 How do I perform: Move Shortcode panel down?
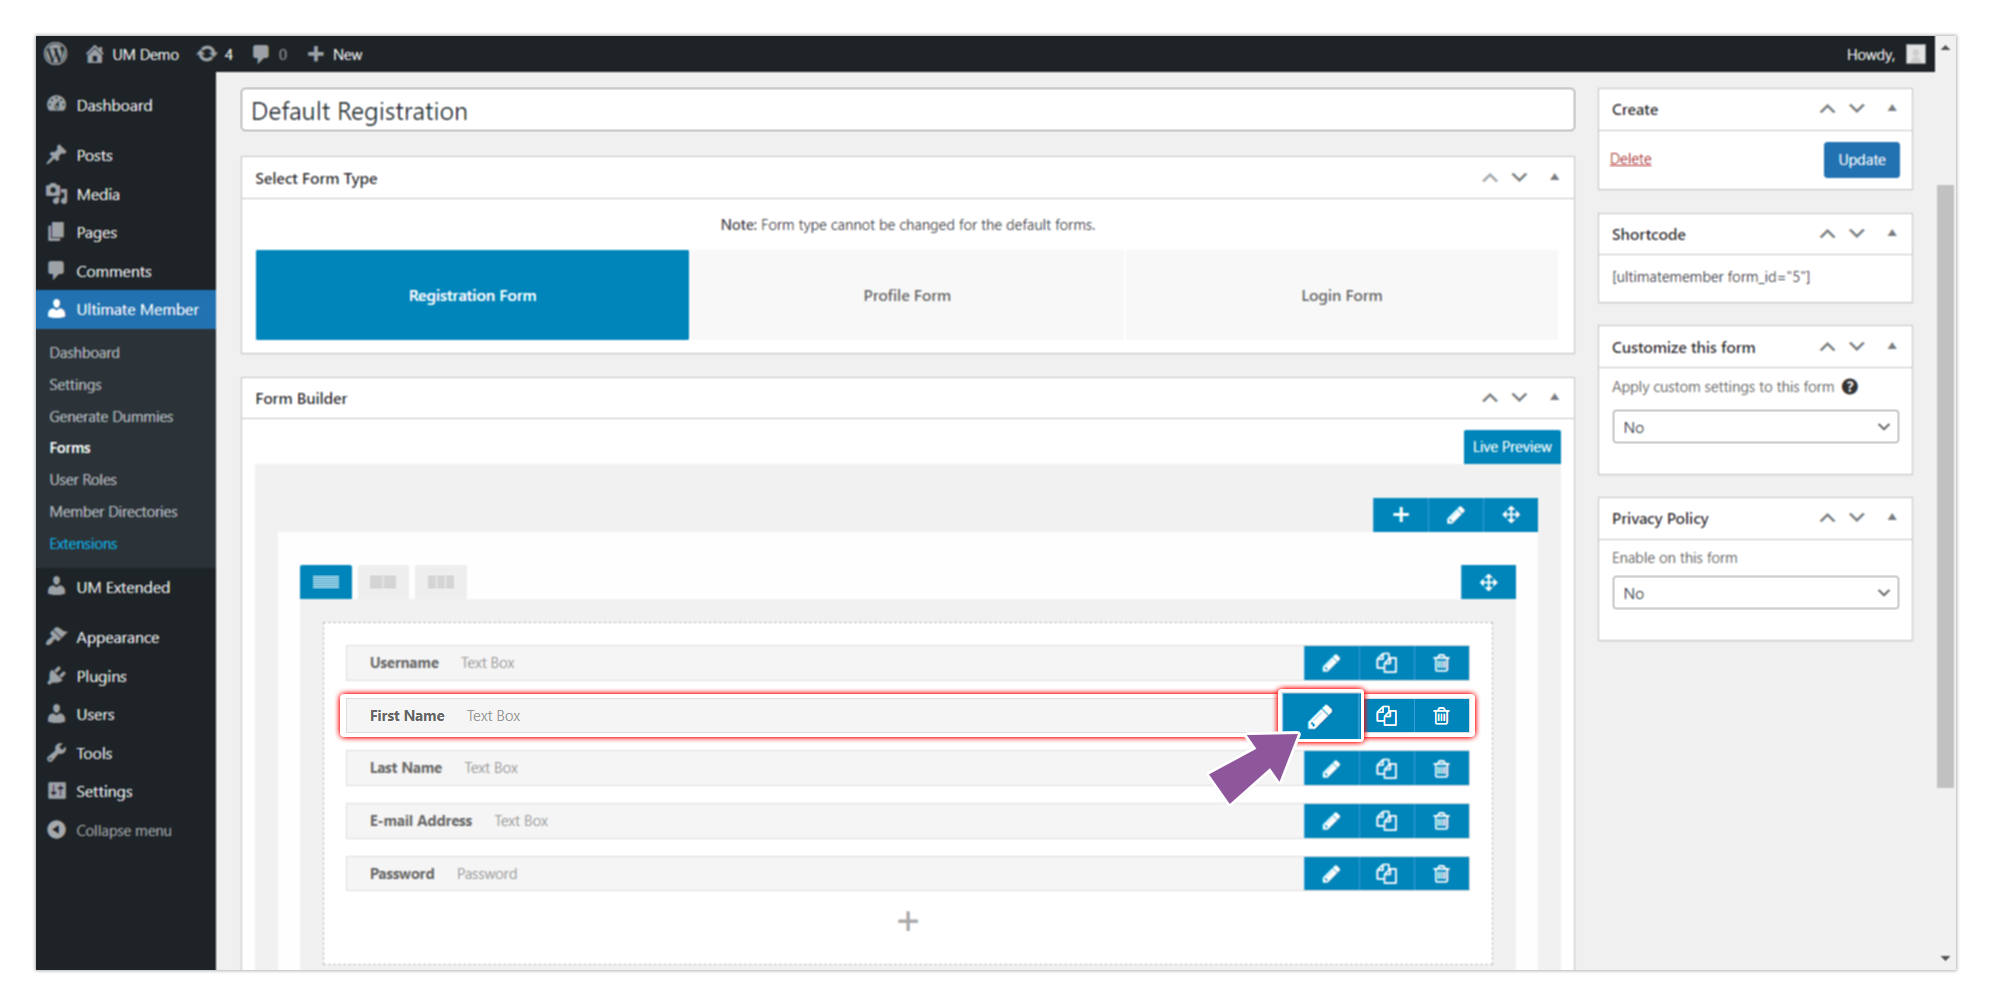coord(1857,234)
